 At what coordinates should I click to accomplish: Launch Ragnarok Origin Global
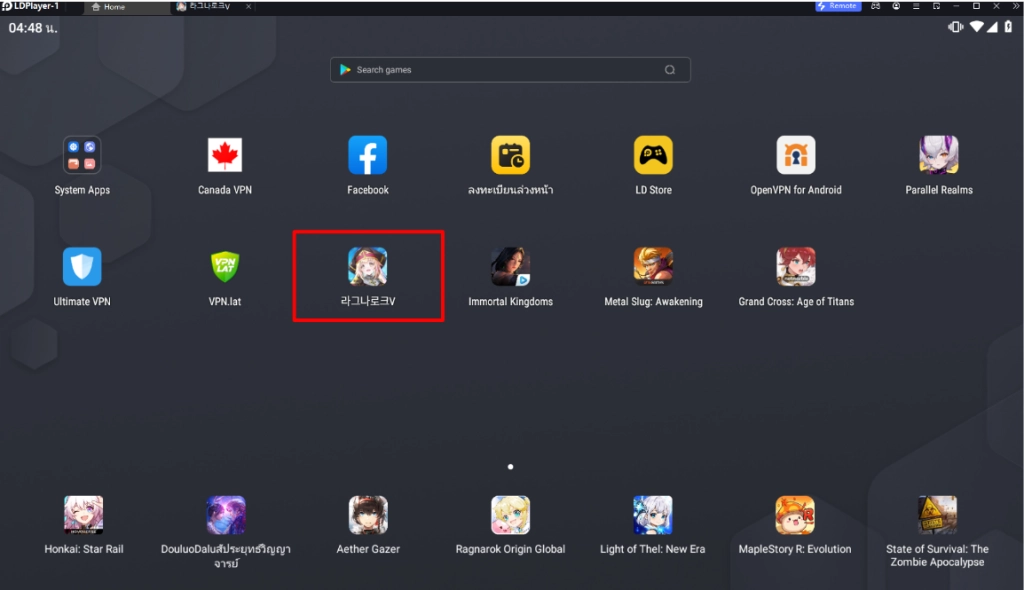click(511, 515)
